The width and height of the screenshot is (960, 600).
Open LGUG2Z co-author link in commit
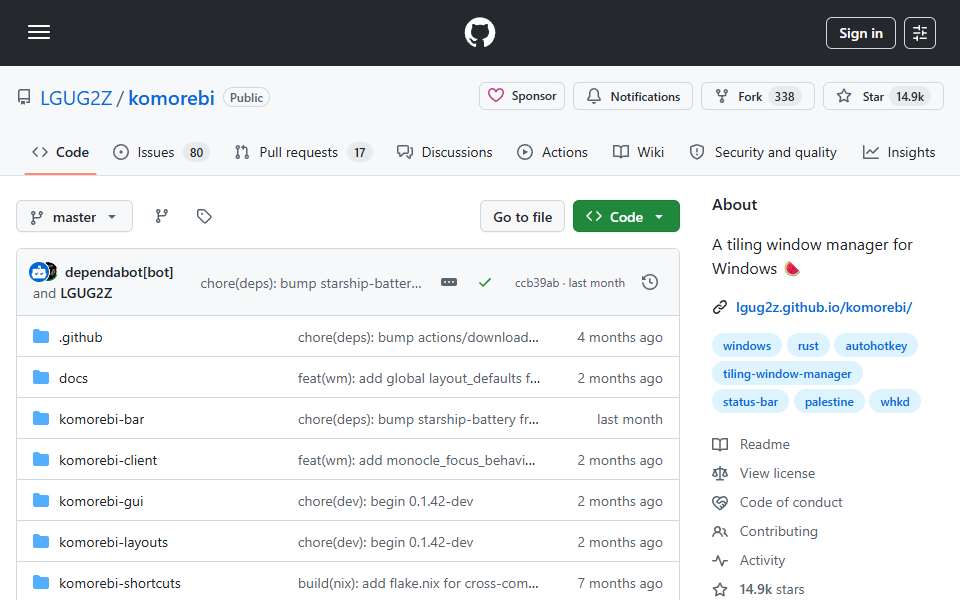[86, 293]
